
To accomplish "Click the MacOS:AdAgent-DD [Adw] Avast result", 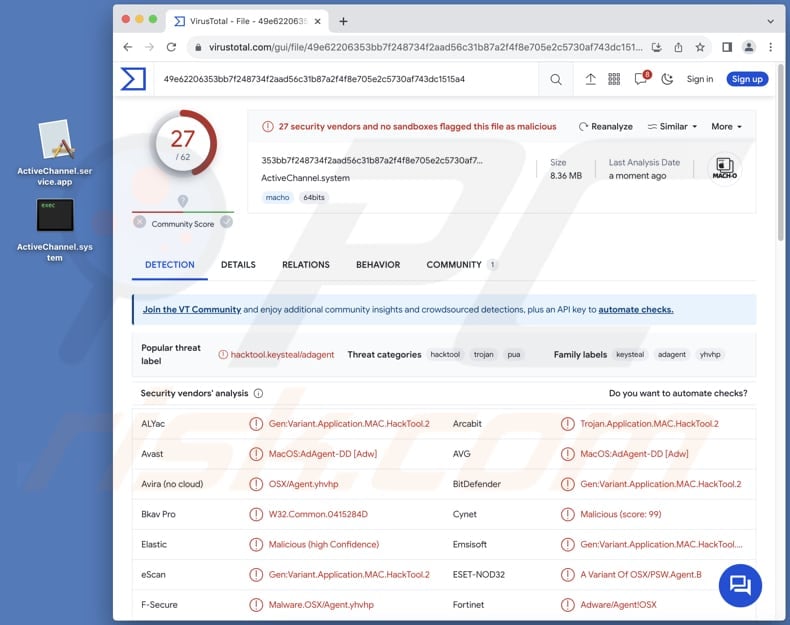I will 322,454.
